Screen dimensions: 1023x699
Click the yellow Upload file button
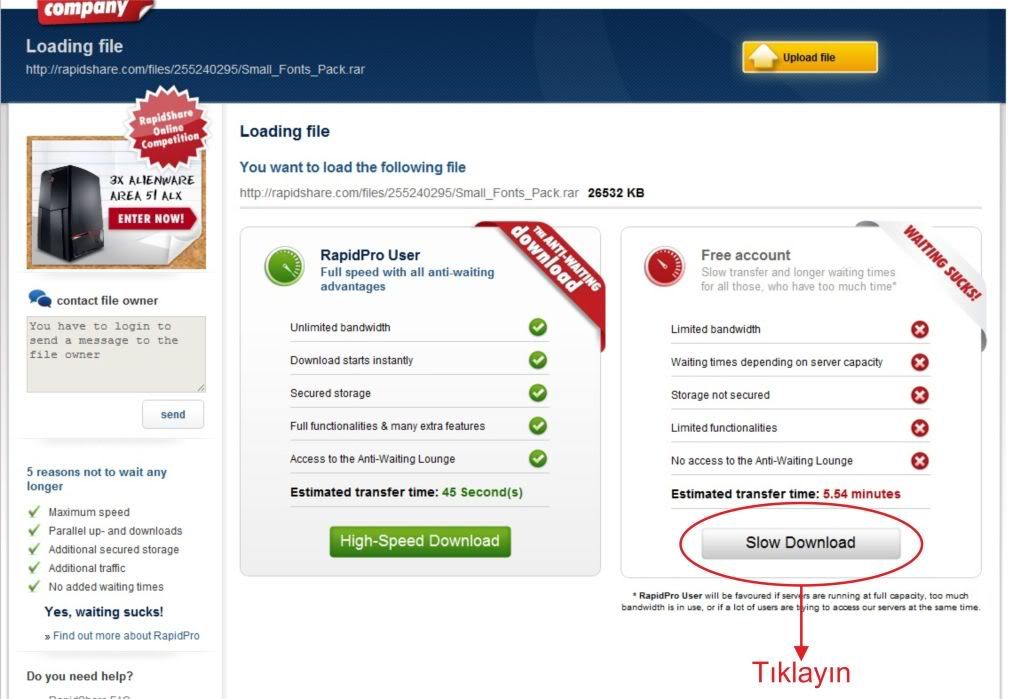click(810, 57)
